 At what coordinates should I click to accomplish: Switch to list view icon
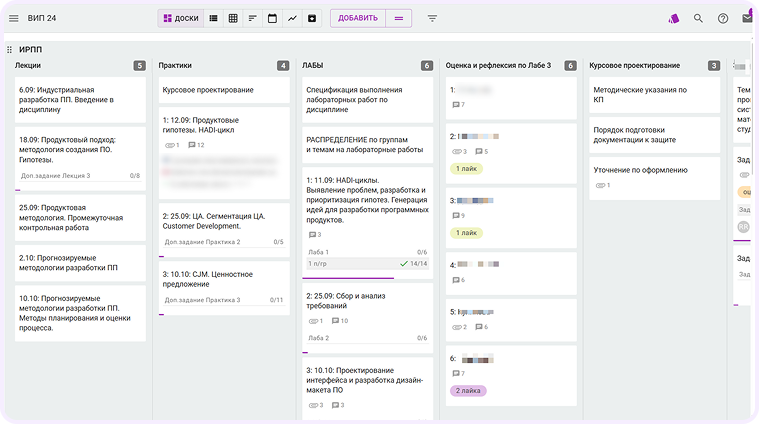213,18
